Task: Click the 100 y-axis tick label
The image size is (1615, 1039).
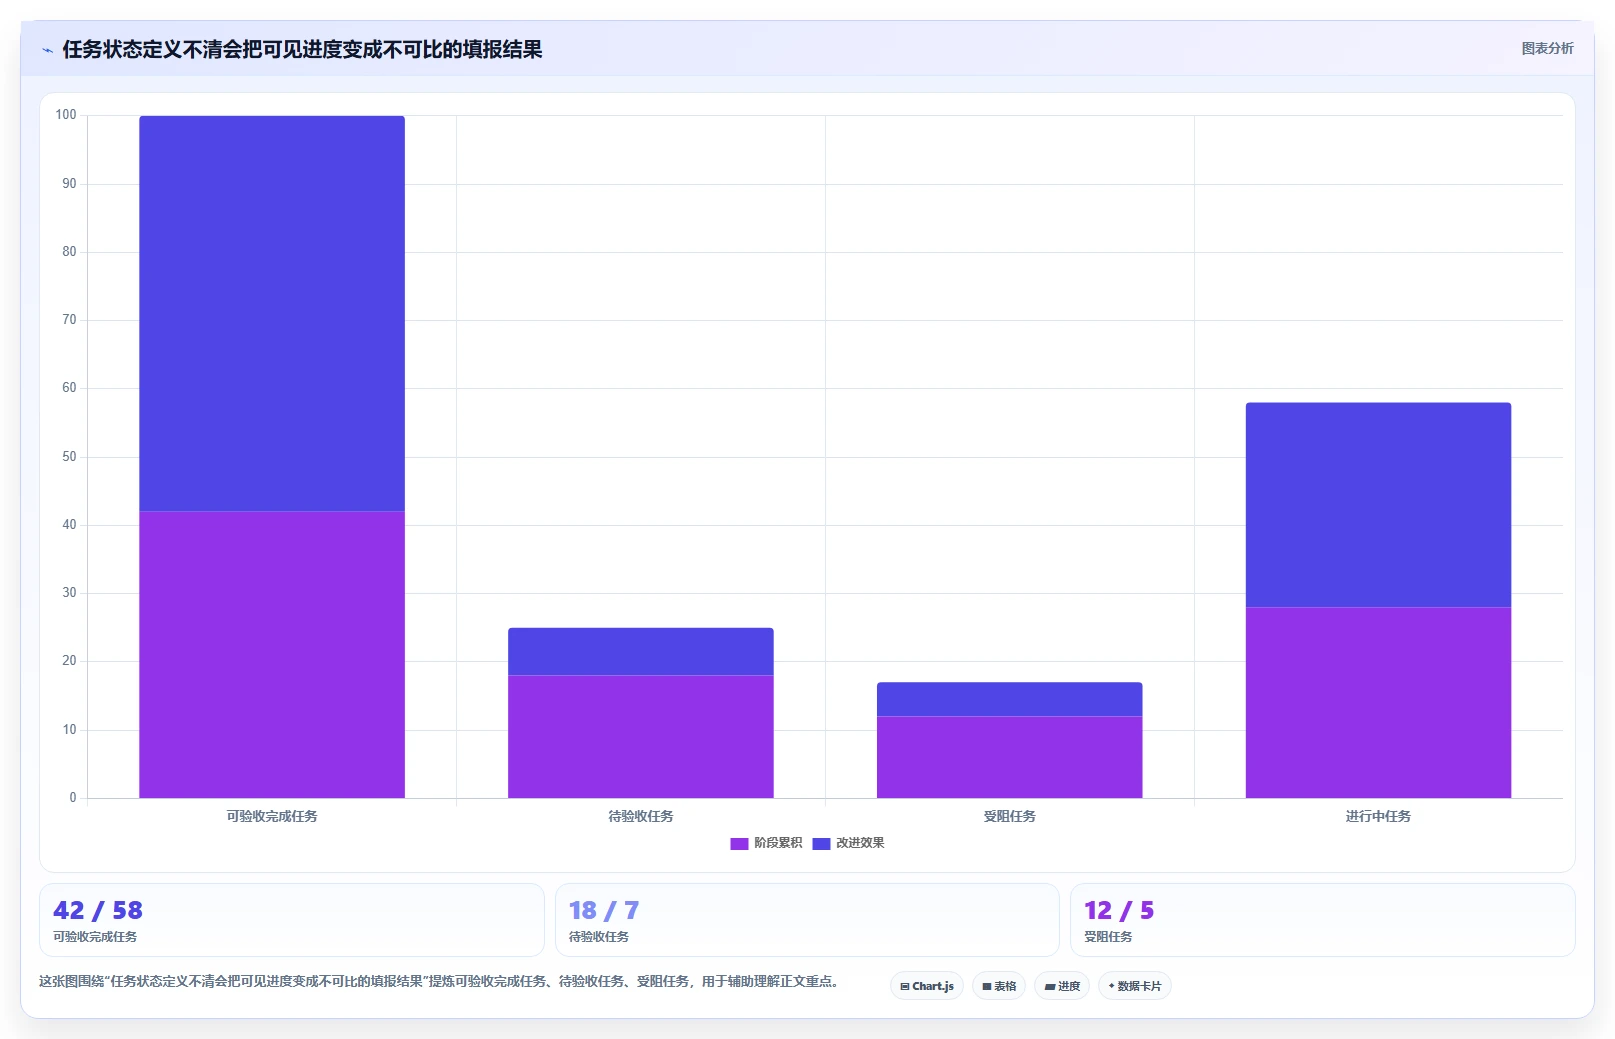Action: pyautogui.click(x=66, y=115)
